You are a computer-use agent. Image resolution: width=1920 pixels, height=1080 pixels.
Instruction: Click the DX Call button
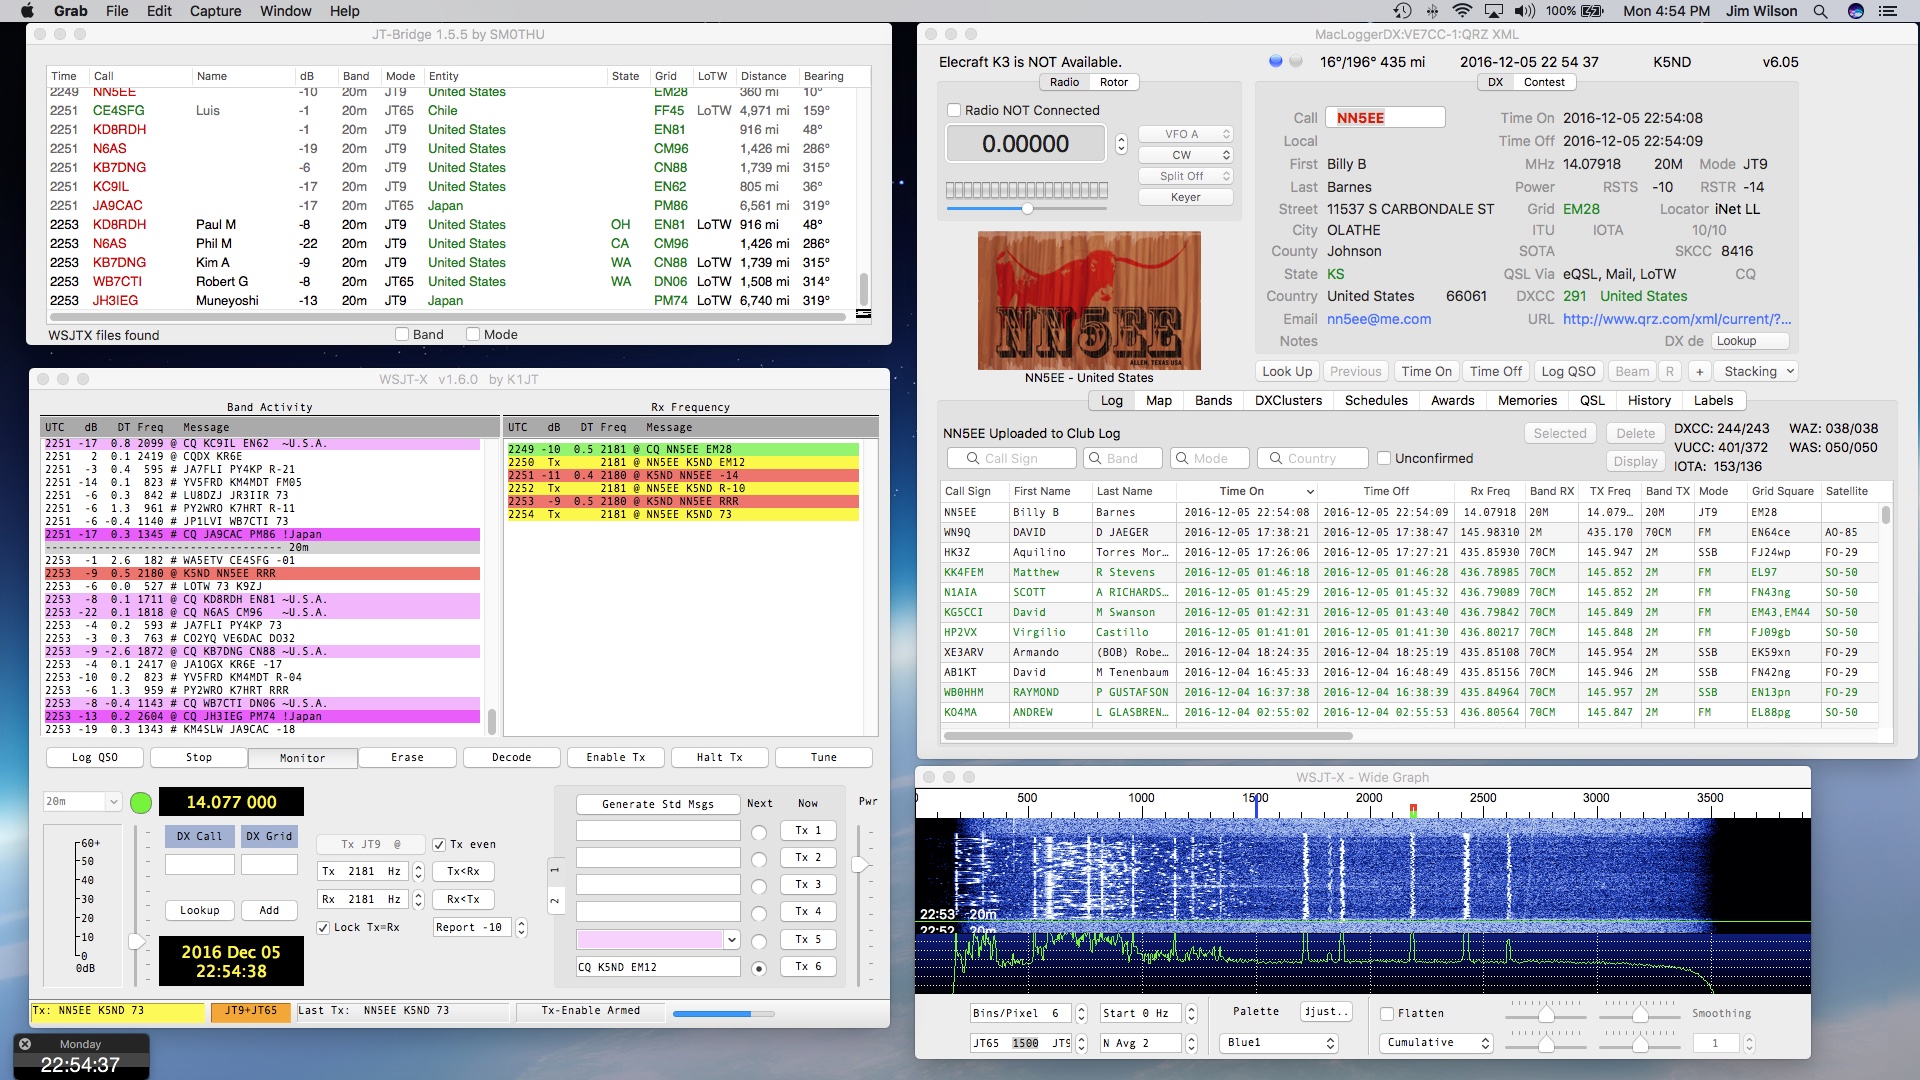click(199, 836)
